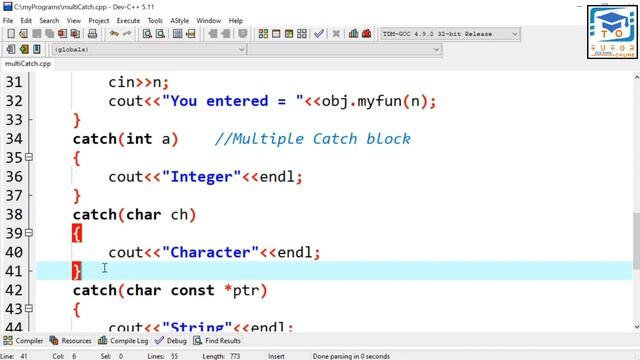Click the Indent toolbar icon
Screen dimensions: 640x360
coord(213,34)
